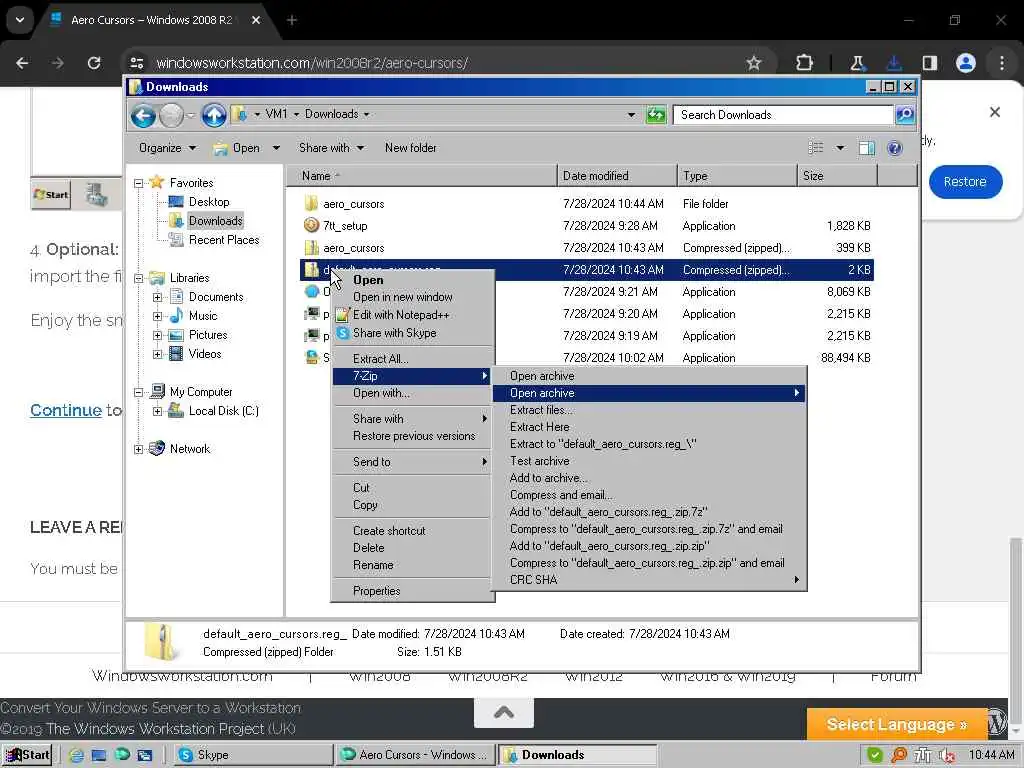1024x768 pixels.
Task: Switch to Aero Cursors taskbar window
Action: point(415,755)
